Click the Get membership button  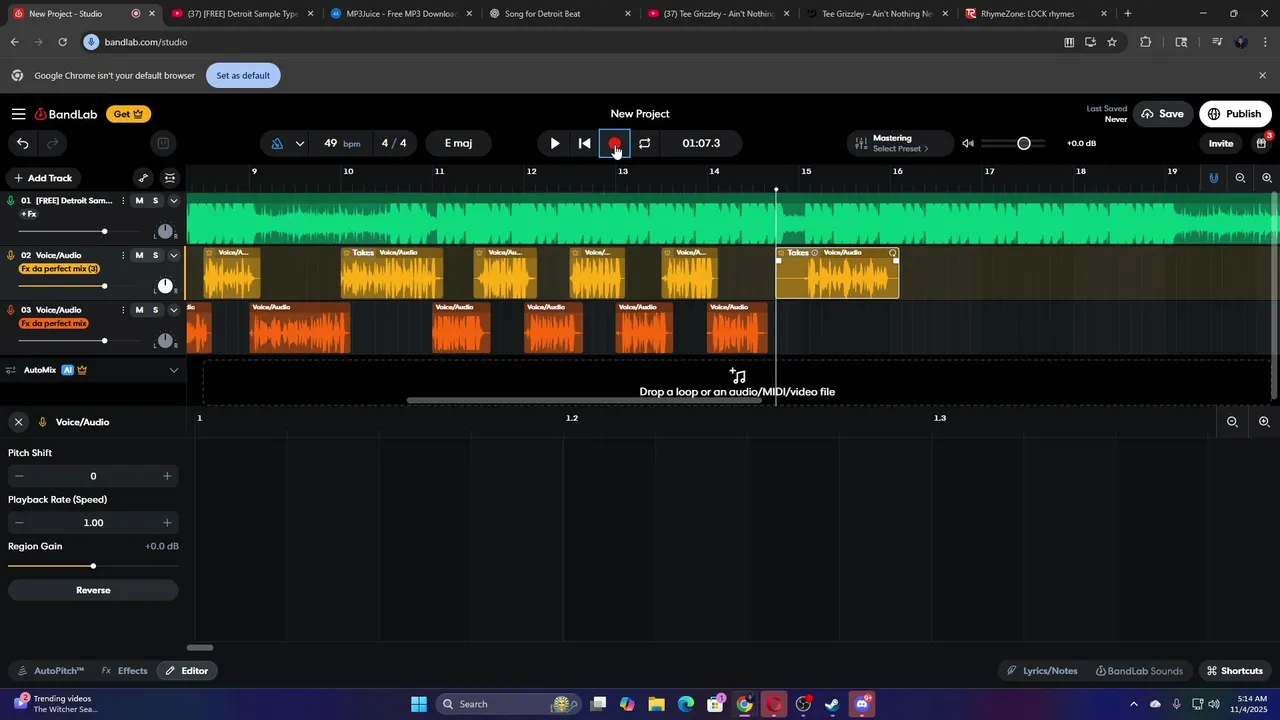coord(129,114)
